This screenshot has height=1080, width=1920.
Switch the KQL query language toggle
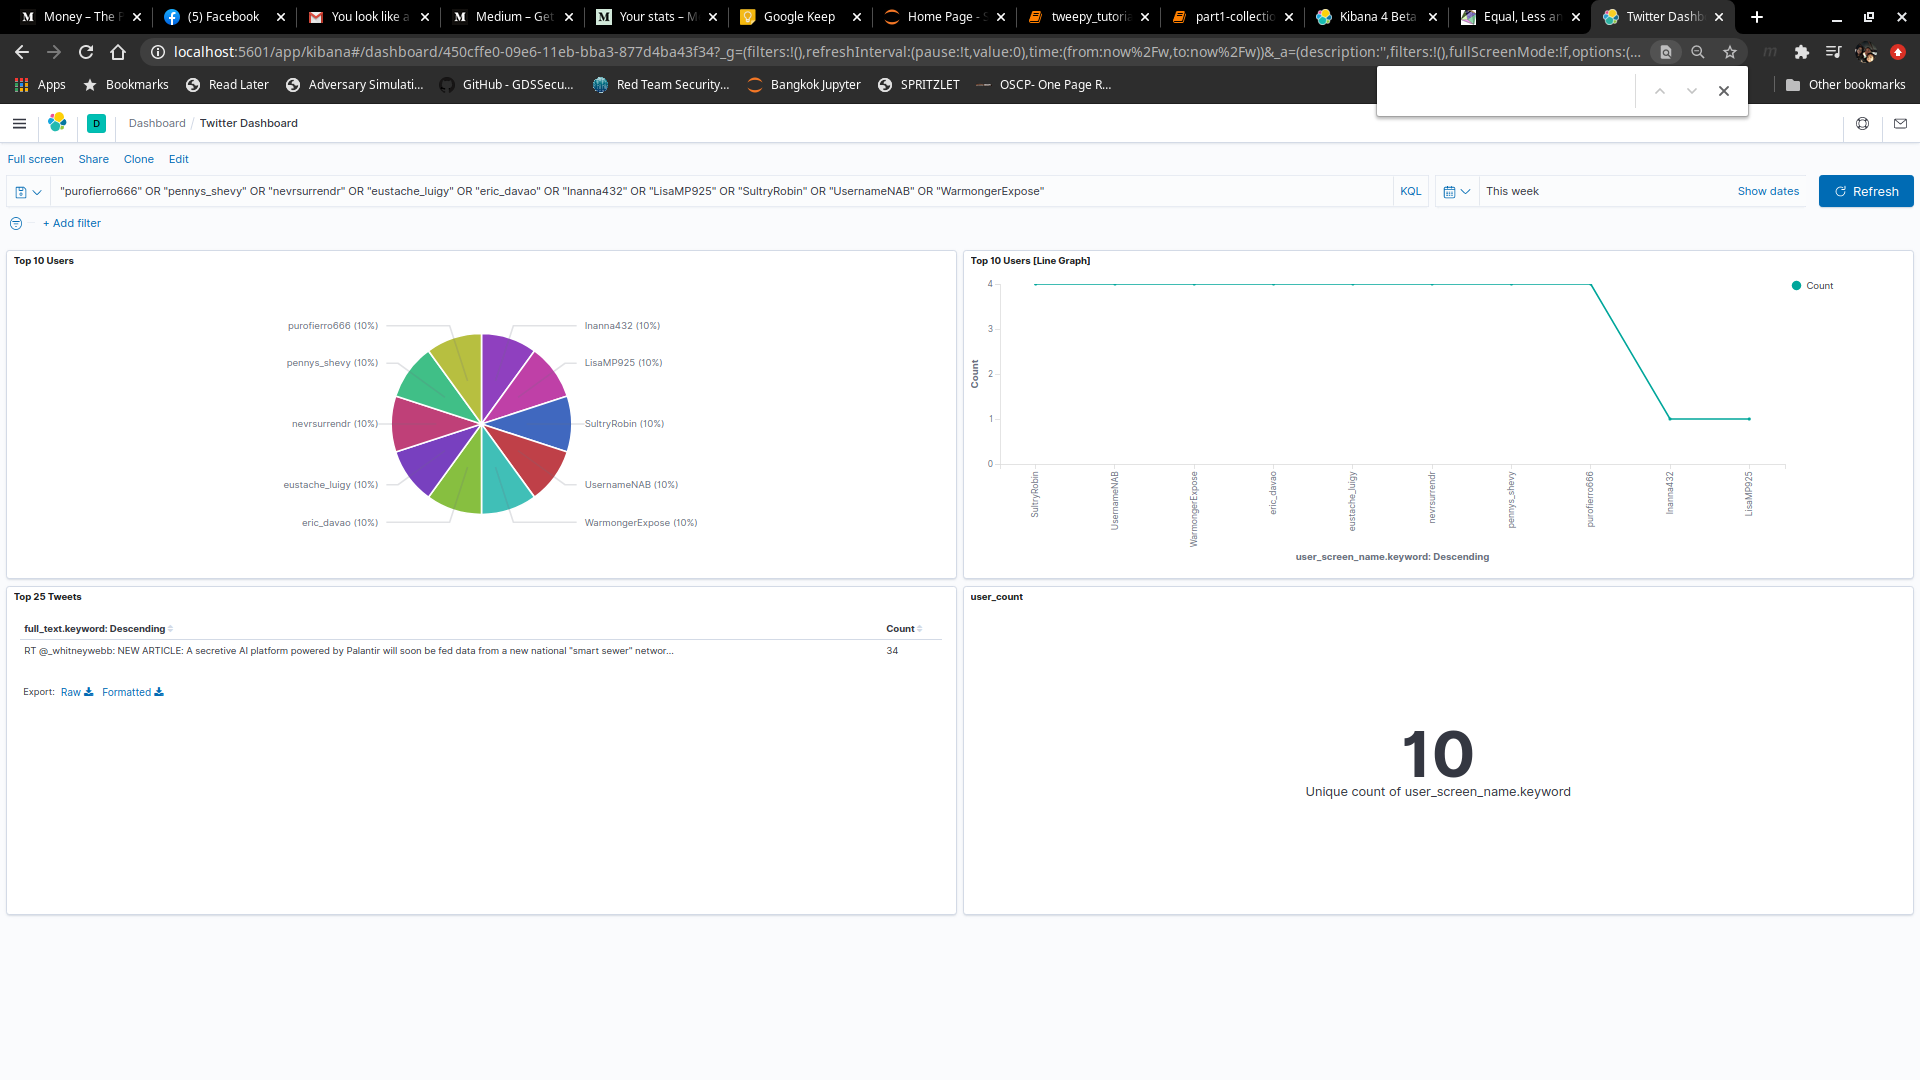click(1410, 191)
